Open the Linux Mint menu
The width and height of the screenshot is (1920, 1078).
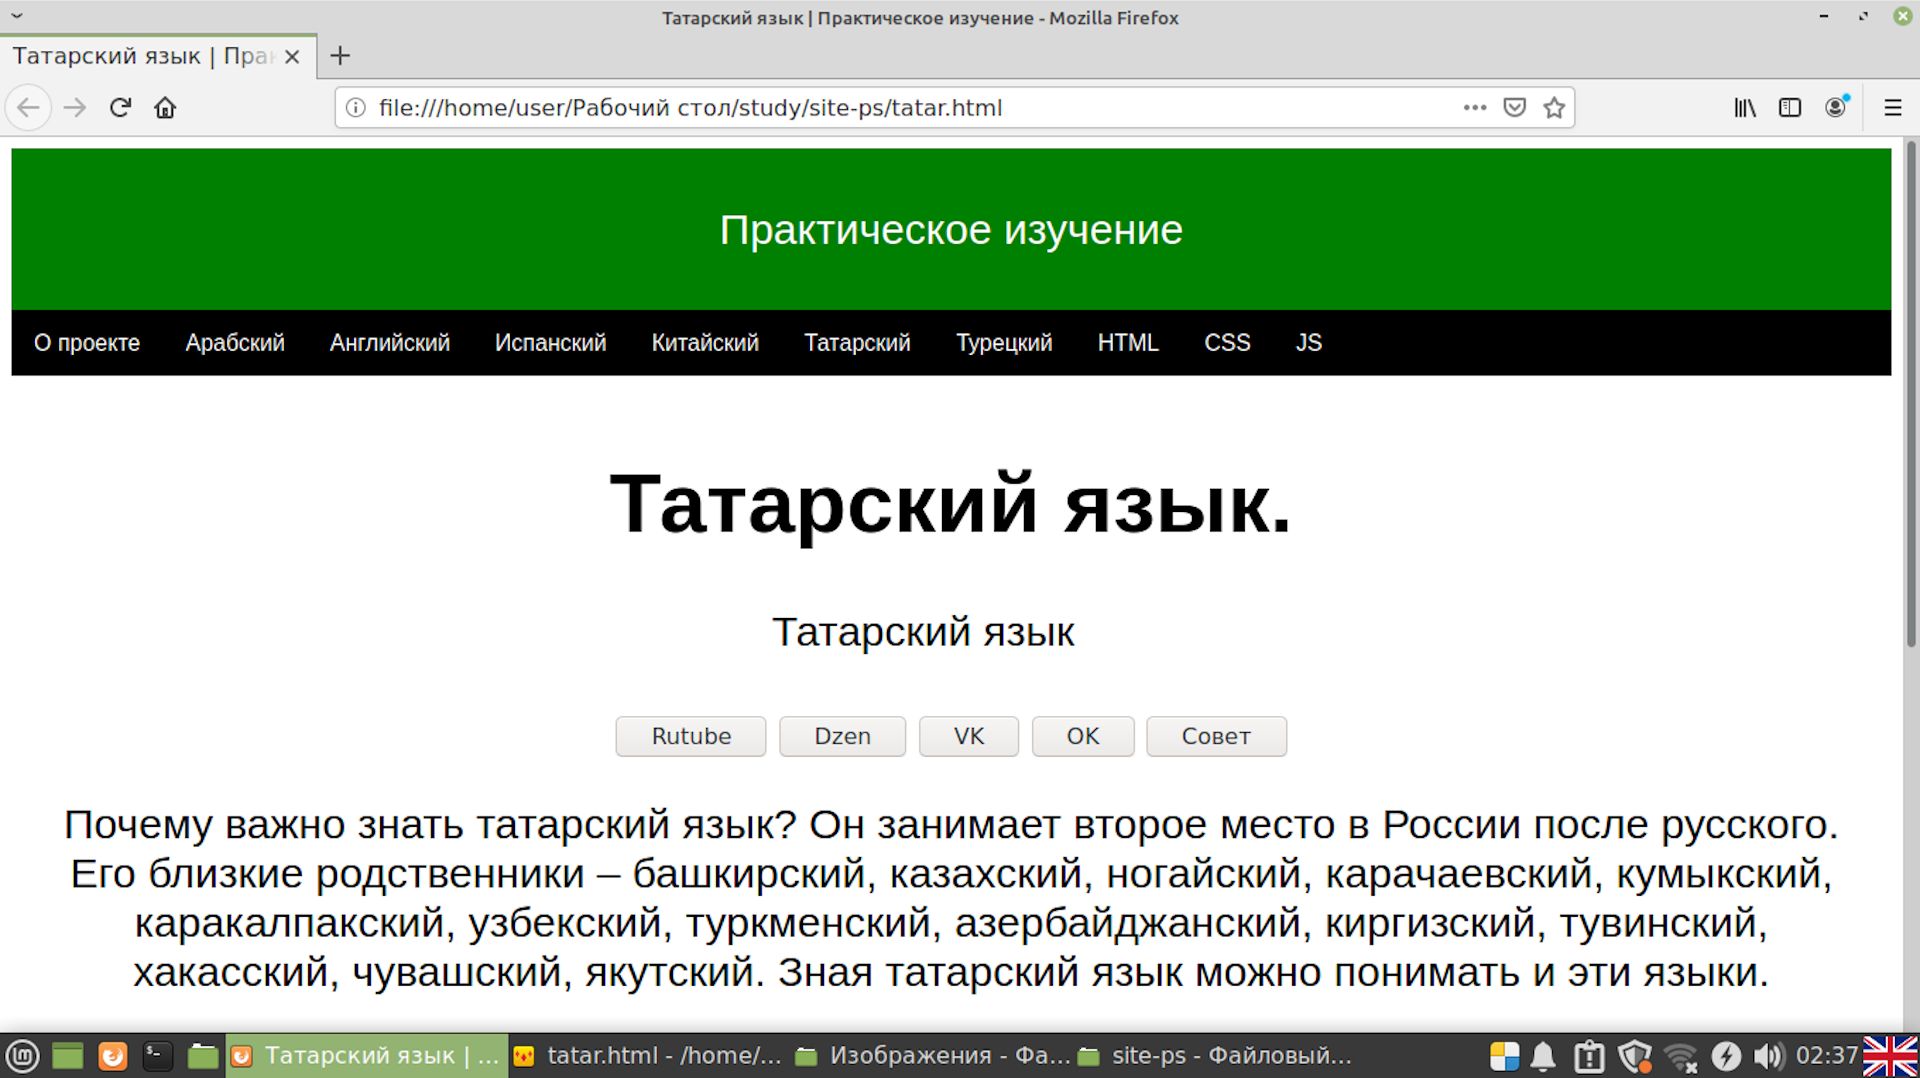tap(22, 1055)
